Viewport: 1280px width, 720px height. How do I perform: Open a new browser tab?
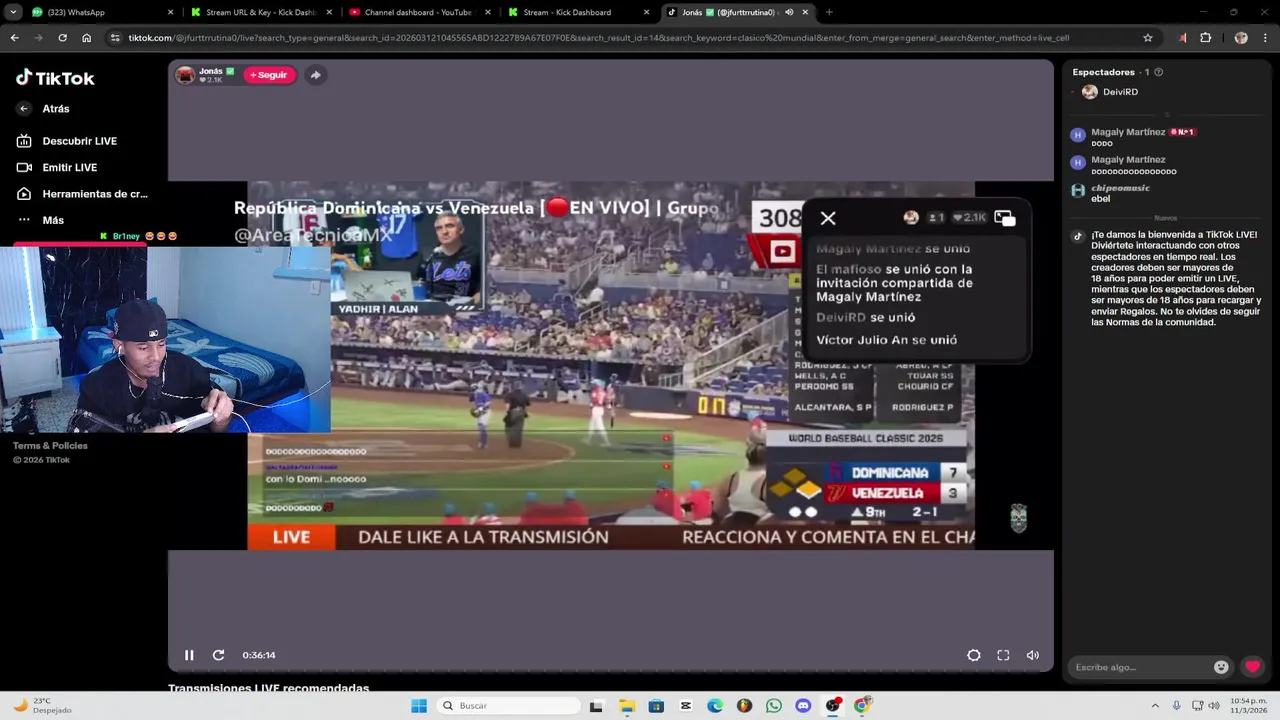click(x=829, y=12)
